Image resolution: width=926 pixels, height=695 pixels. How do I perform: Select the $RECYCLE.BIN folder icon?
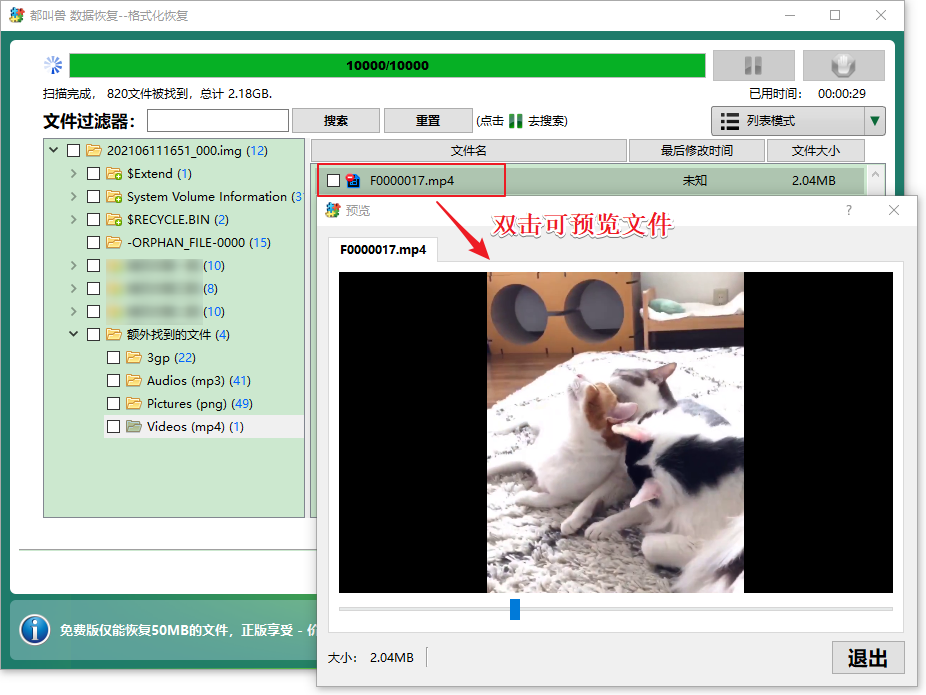pyautogui.click(x=114, y=220)
